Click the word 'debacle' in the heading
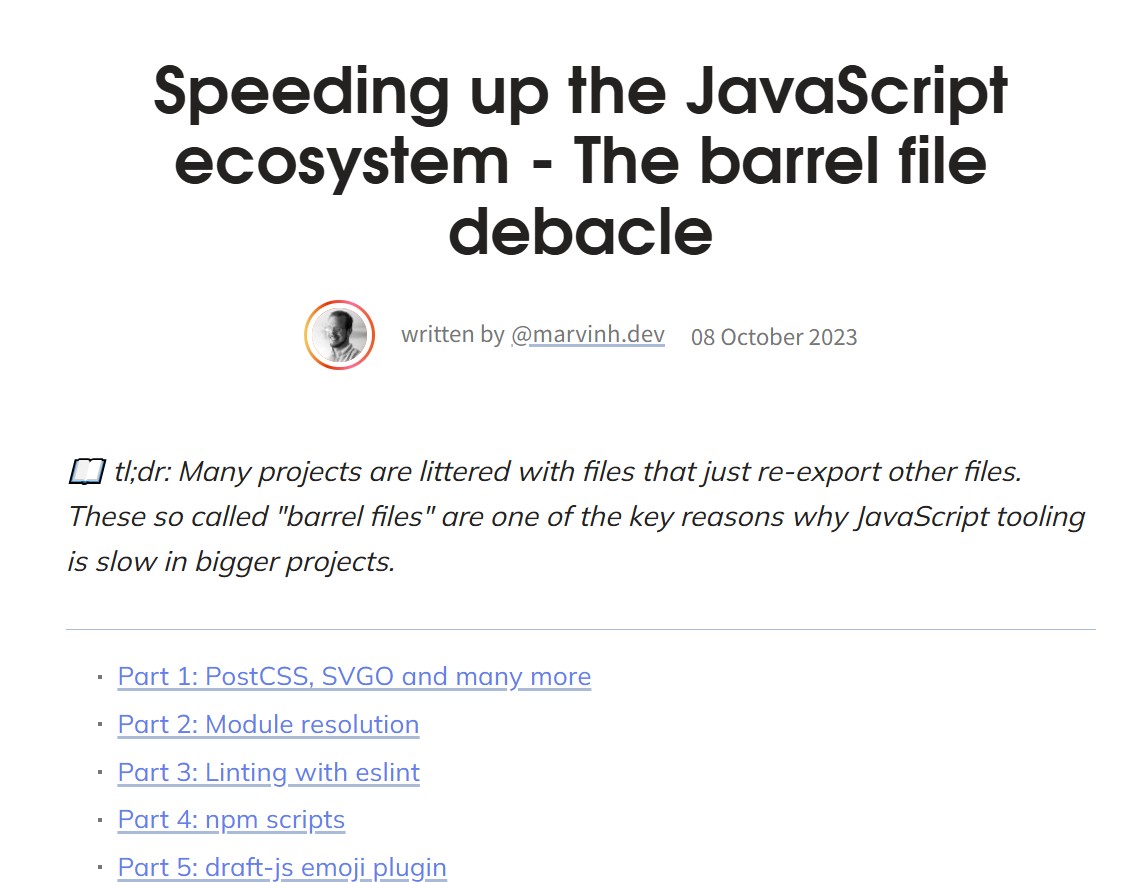Screen dimensions: 1122x882 point(580,232)
